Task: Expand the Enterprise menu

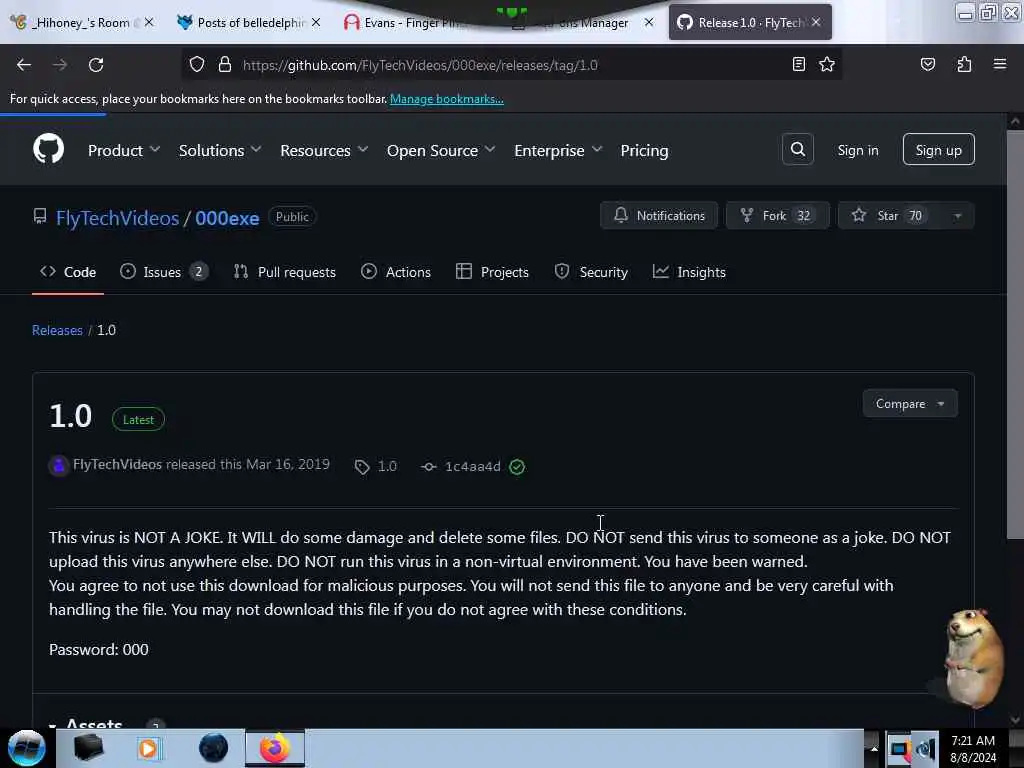Action: (x=558, y=150)
